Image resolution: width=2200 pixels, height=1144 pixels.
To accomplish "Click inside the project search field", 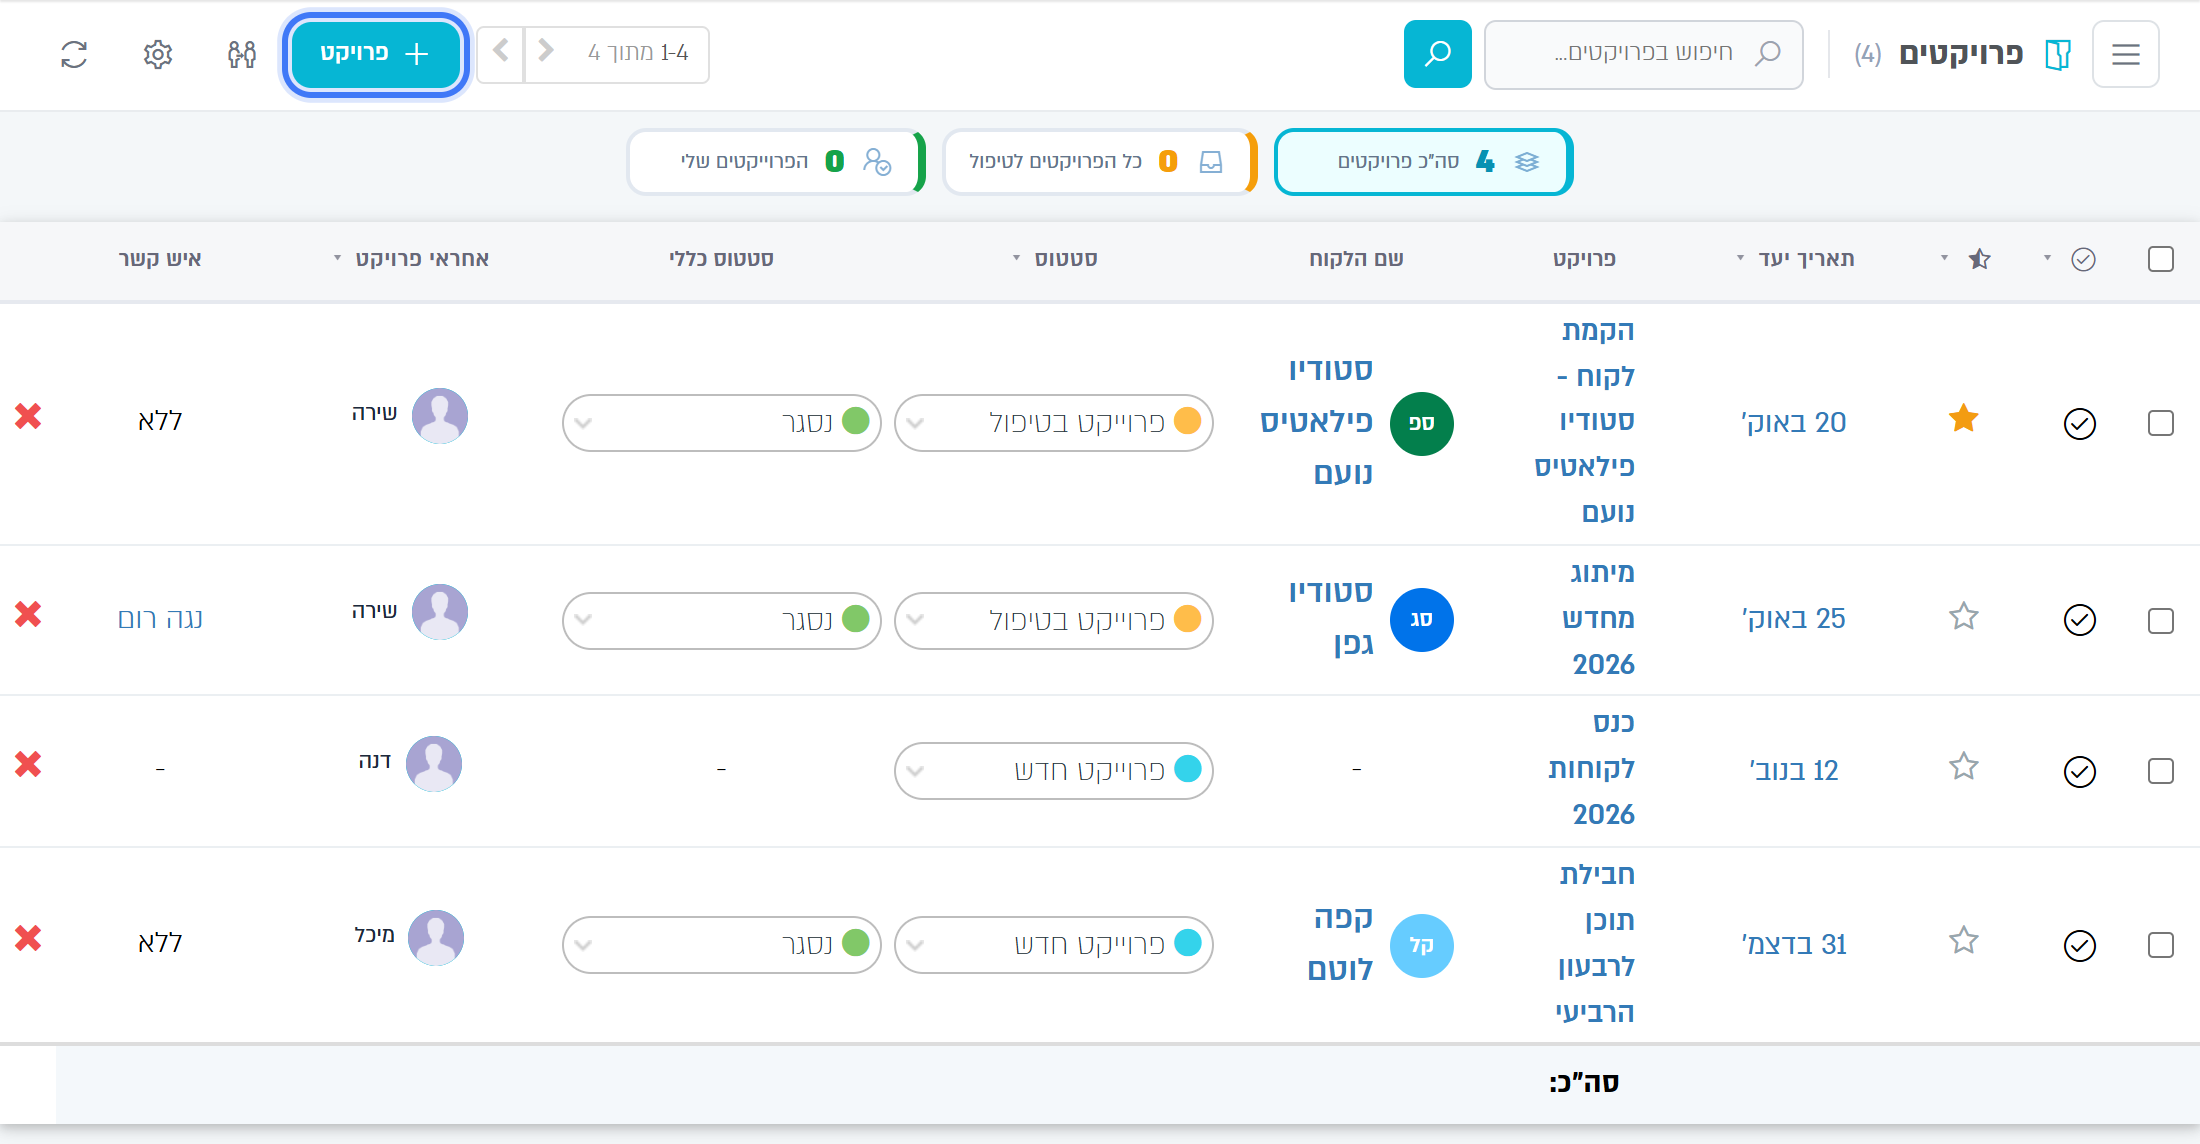I will point(1643,54).
